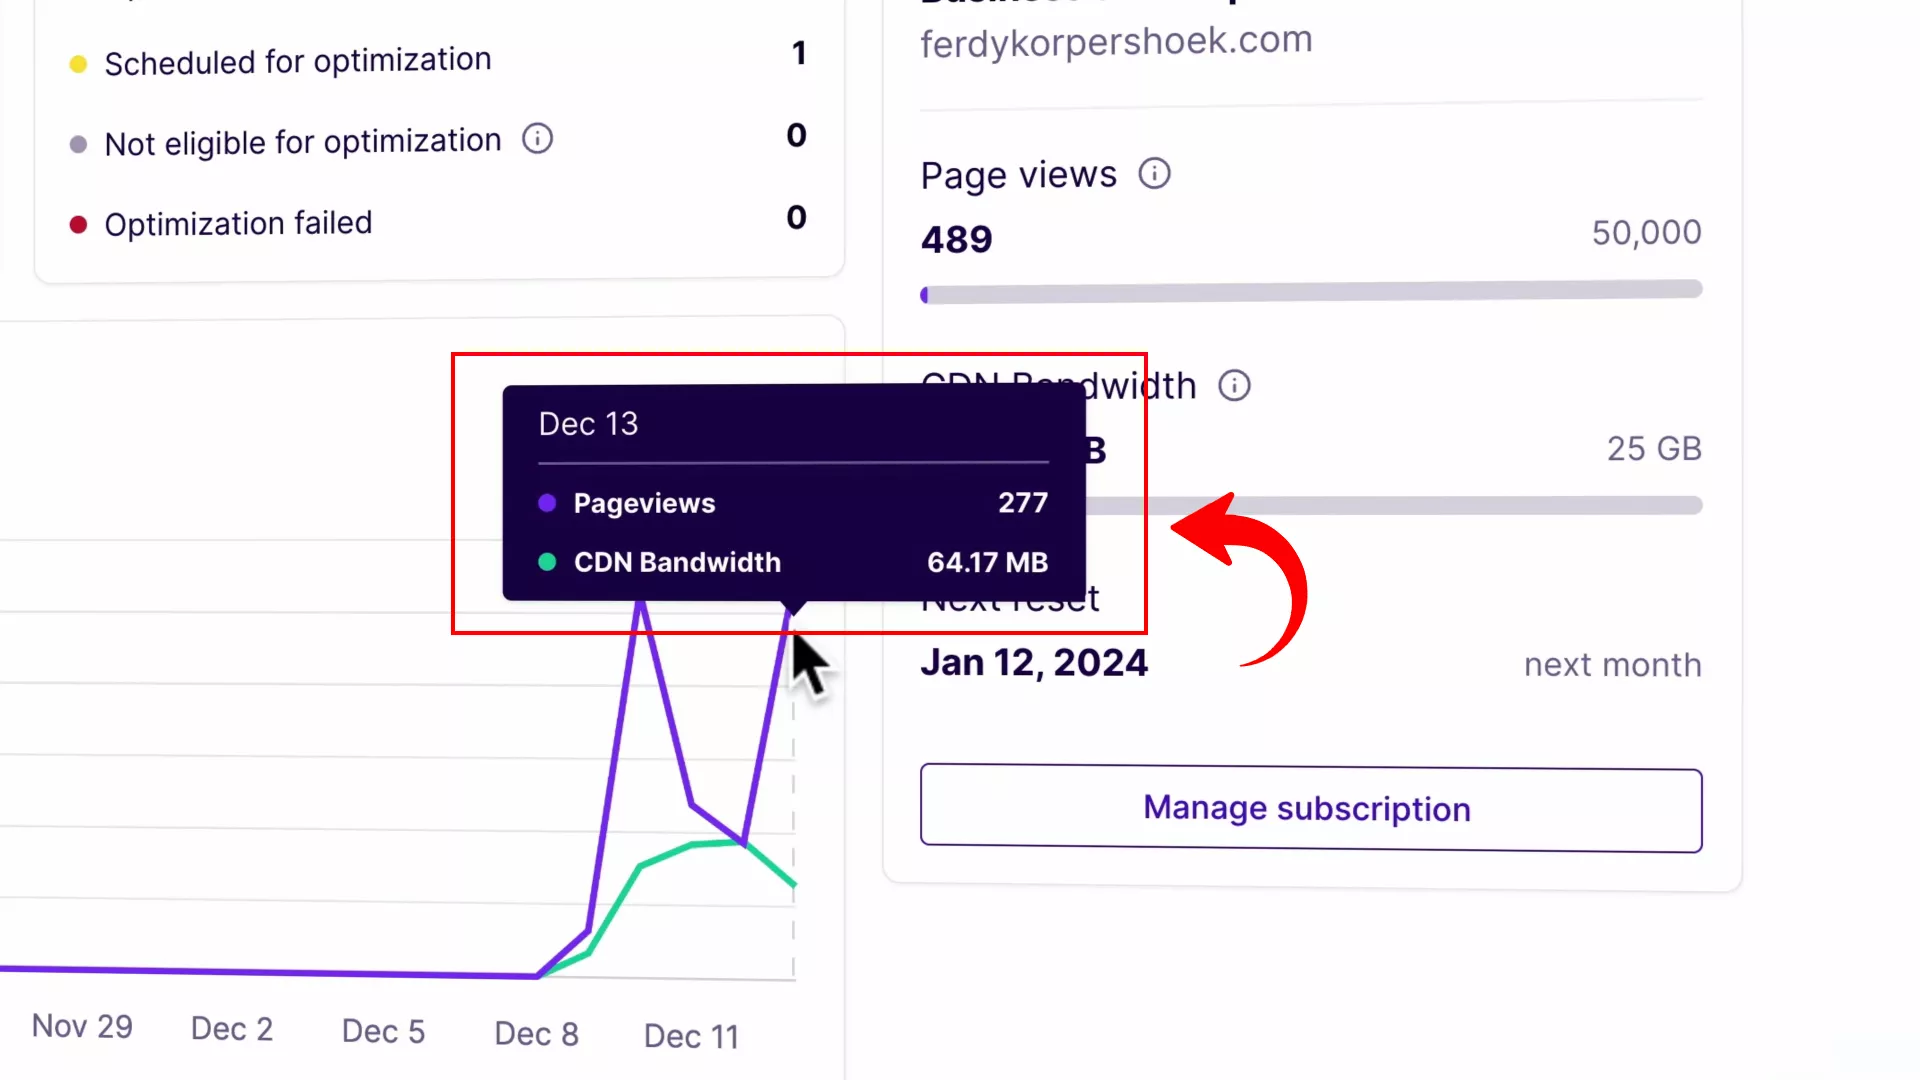
Task: Click the next month label
Action: [x=1612, y=664]
